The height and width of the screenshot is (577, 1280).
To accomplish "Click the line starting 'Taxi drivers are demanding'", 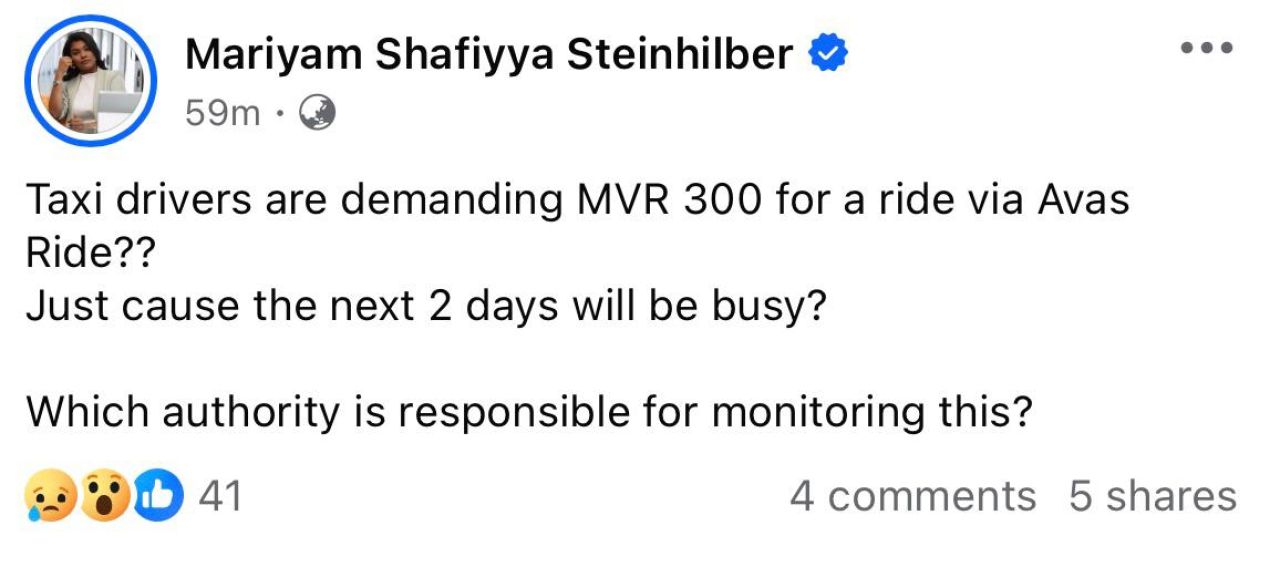I will coord(577,201).
